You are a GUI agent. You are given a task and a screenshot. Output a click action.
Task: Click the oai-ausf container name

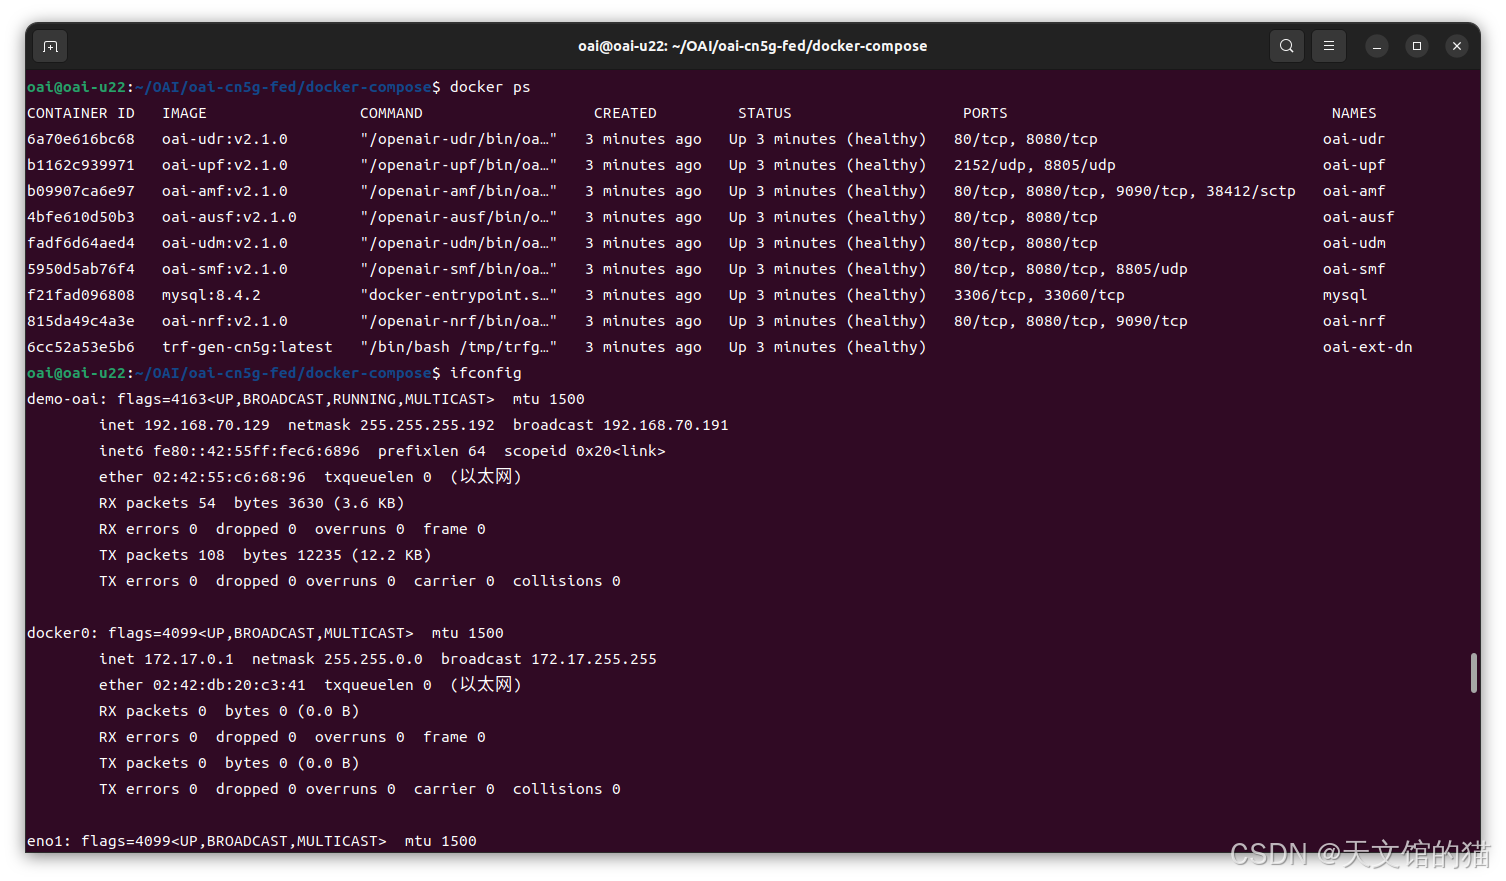1358,217
